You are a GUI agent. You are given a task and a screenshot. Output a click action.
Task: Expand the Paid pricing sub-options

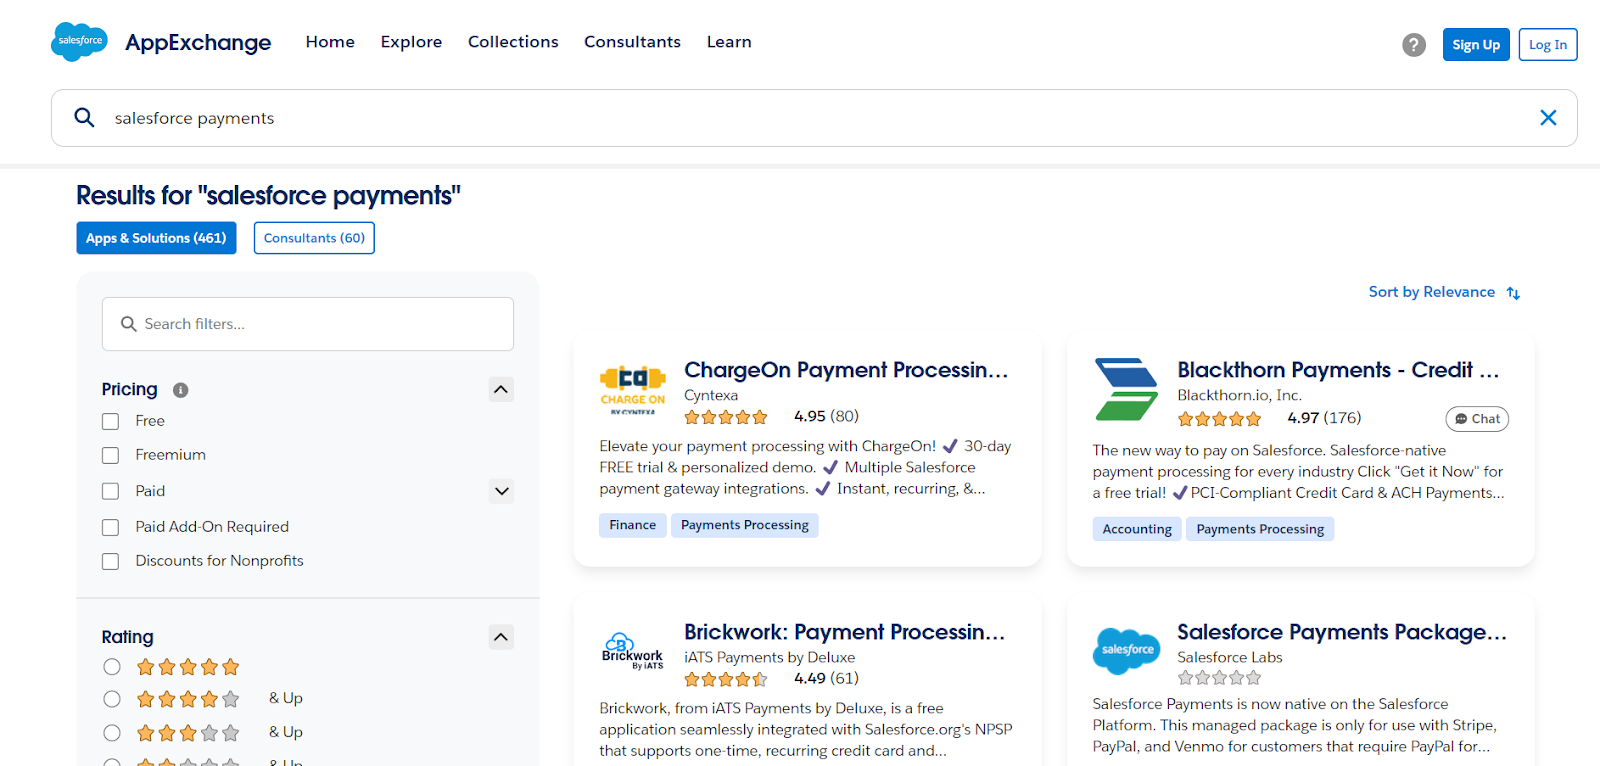(x=502, y=491)
